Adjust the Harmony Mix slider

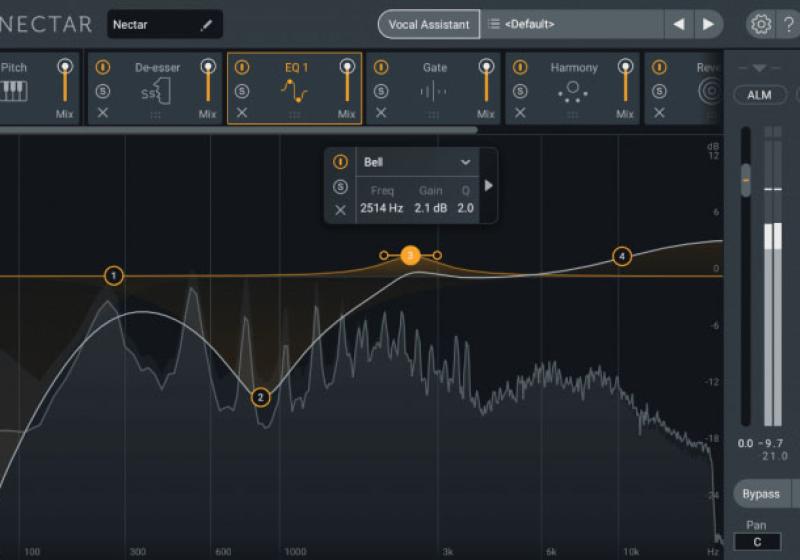(x=626, y=82)
